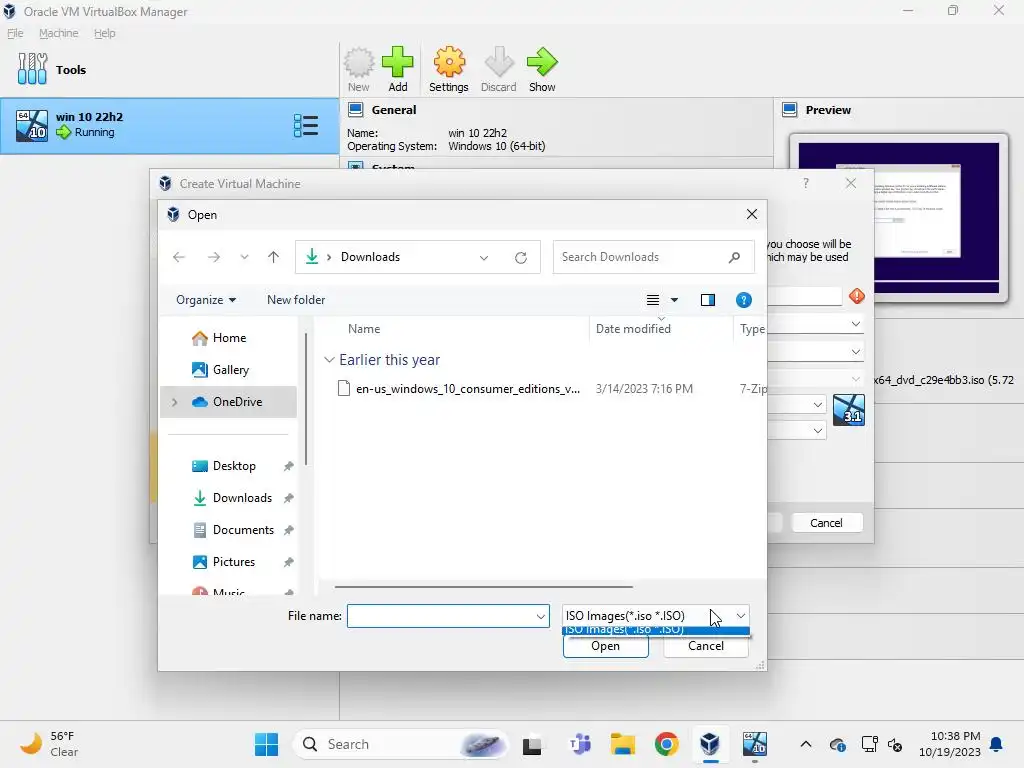Viewport: 1024px width, 768px height.
Task: Select the Tools icon in the sidebar
Action: 32,69
